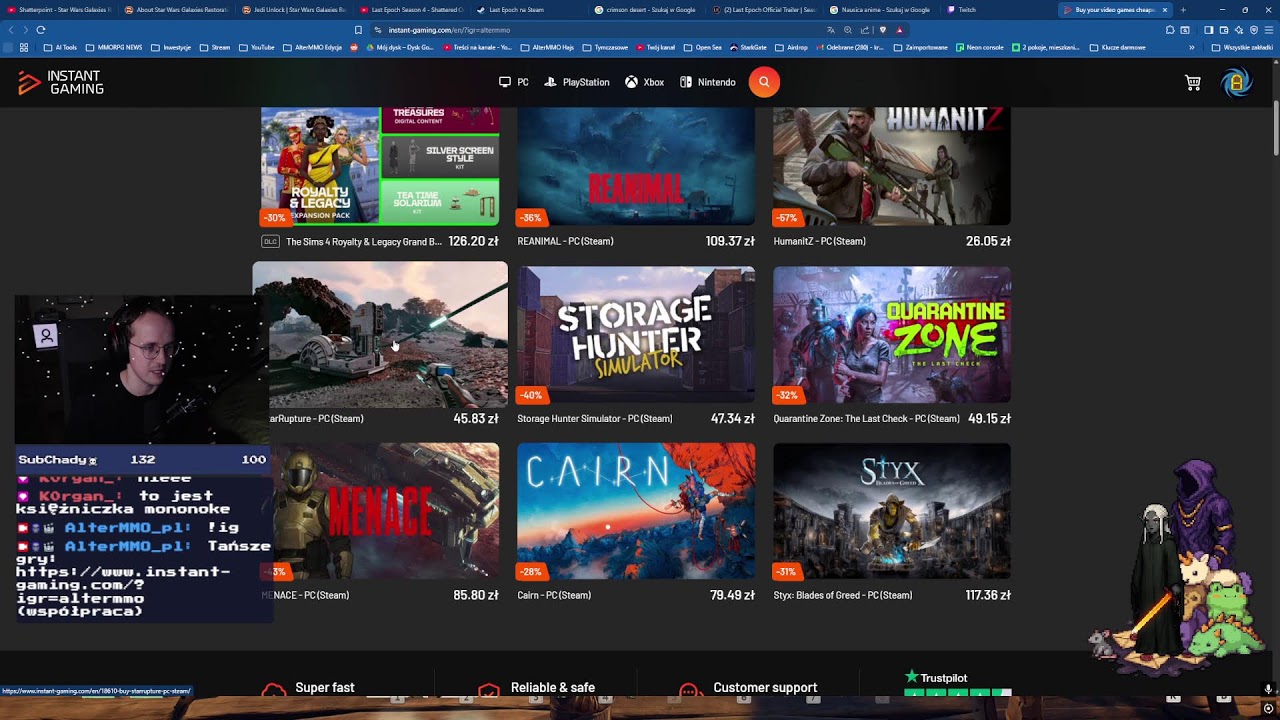Open Cairn - PC (Steam) title link
Viewport: 1280px width, 720px height.
pos(554,595)
